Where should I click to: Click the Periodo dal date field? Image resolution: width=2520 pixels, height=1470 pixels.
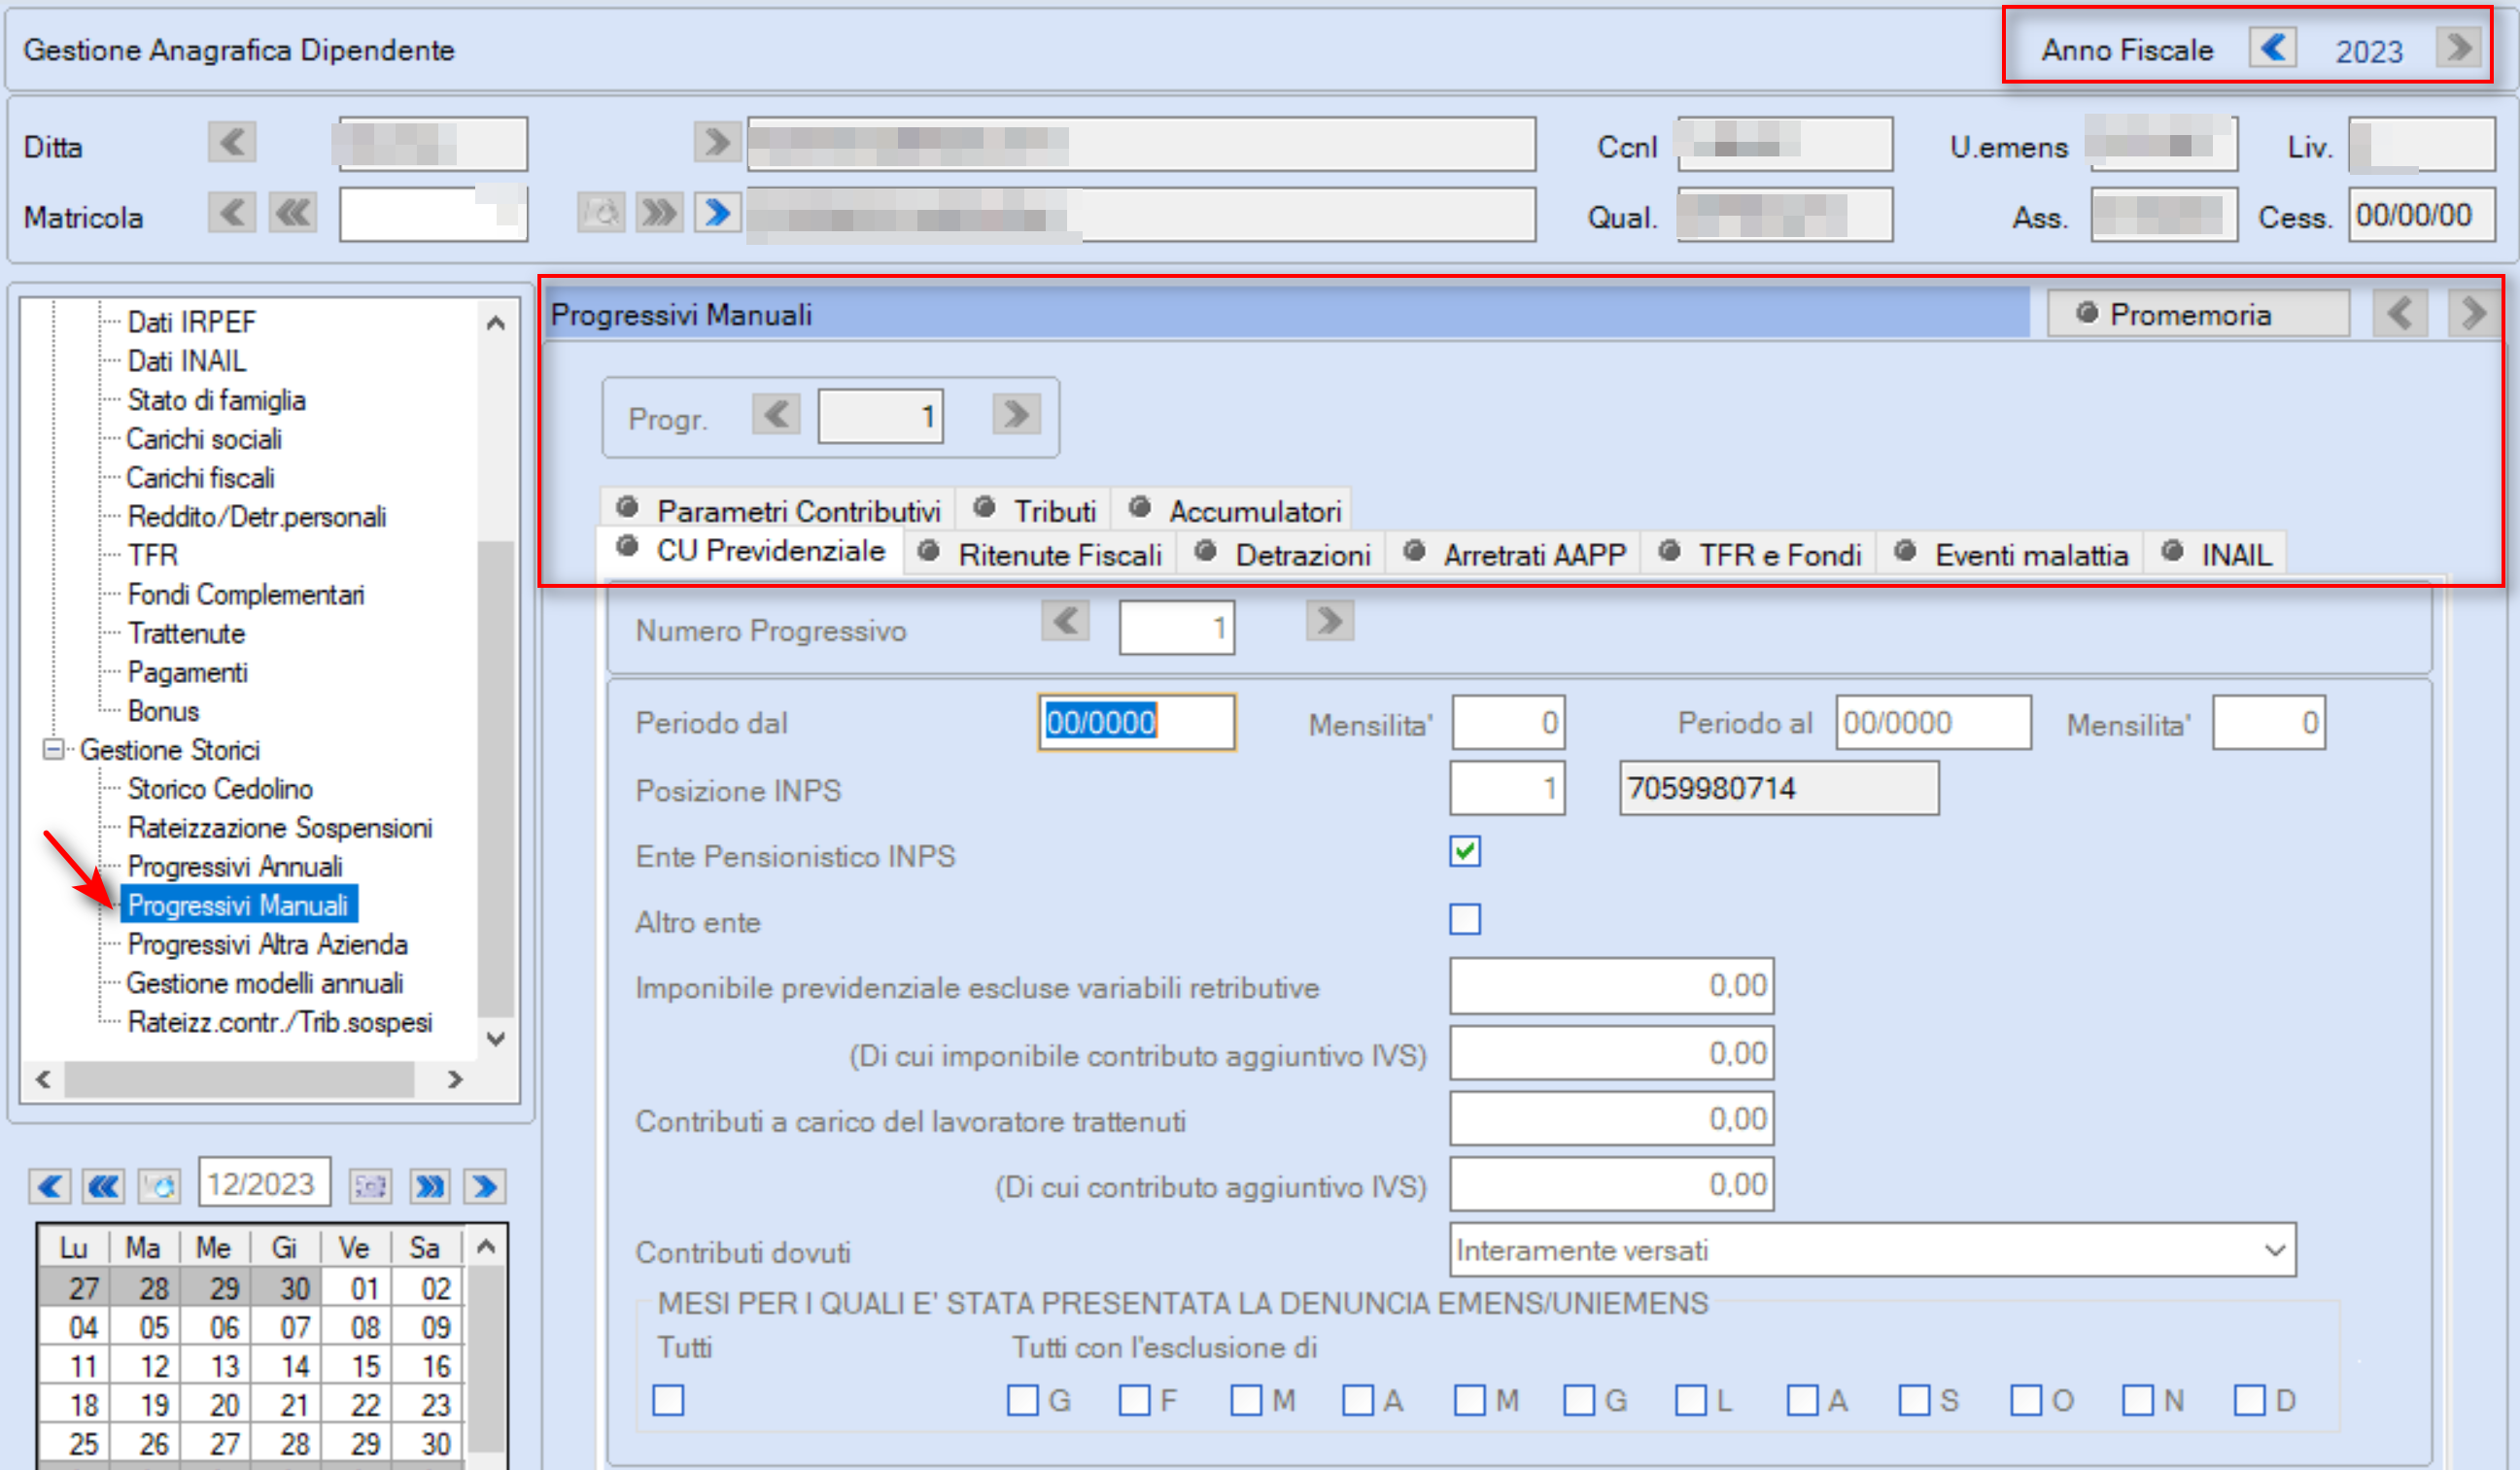(1137, 722)
